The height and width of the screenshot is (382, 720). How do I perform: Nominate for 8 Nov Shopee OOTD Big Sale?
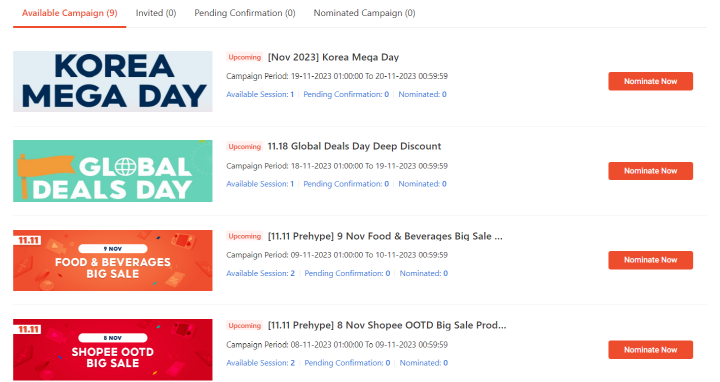pyautogui.click(x=650, y=349)
